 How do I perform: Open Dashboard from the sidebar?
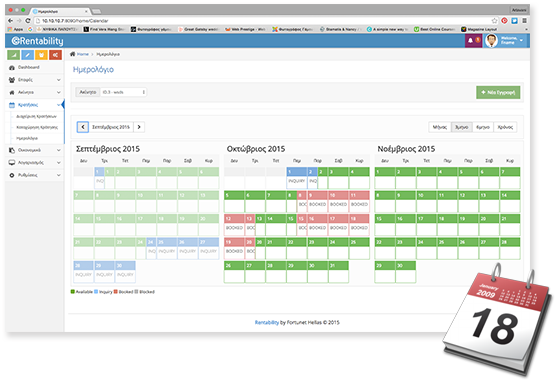click(35, 68)
